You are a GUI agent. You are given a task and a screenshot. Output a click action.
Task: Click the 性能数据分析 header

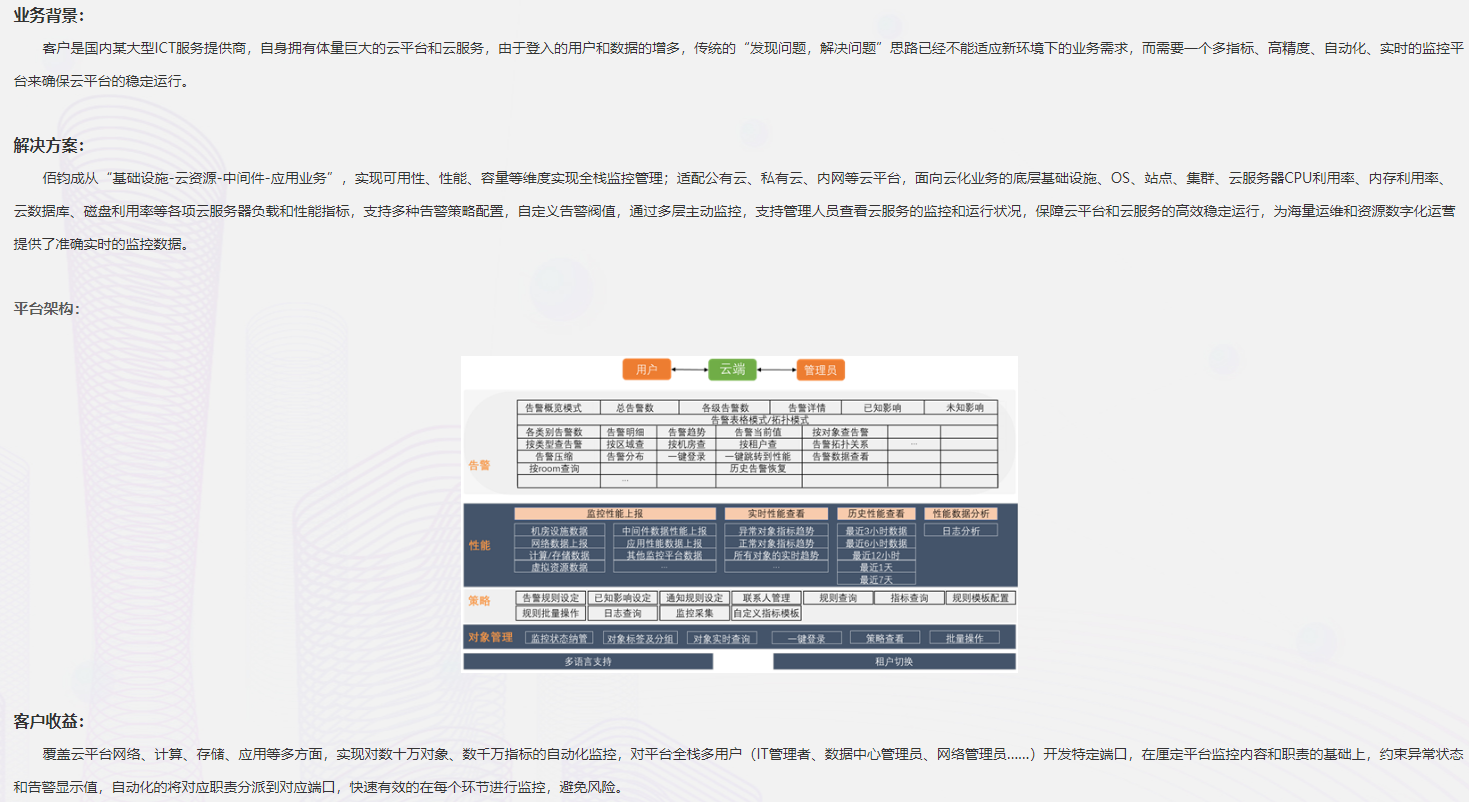960,513
